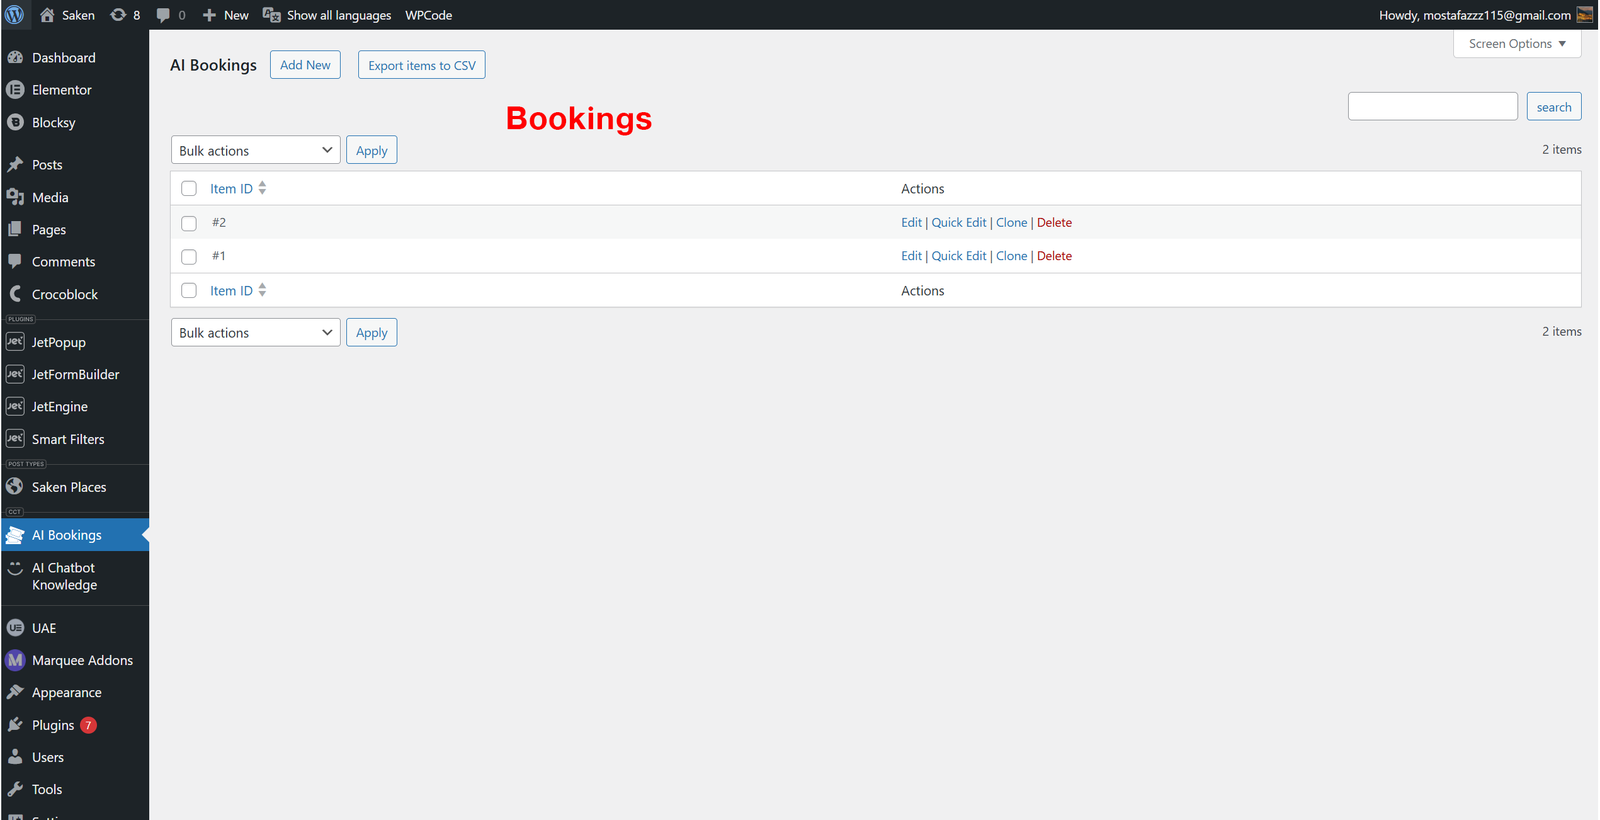The height and width of the screenshot is (820, 1600).
Task: Click Export items to CSV button
Action: [421, 66]
